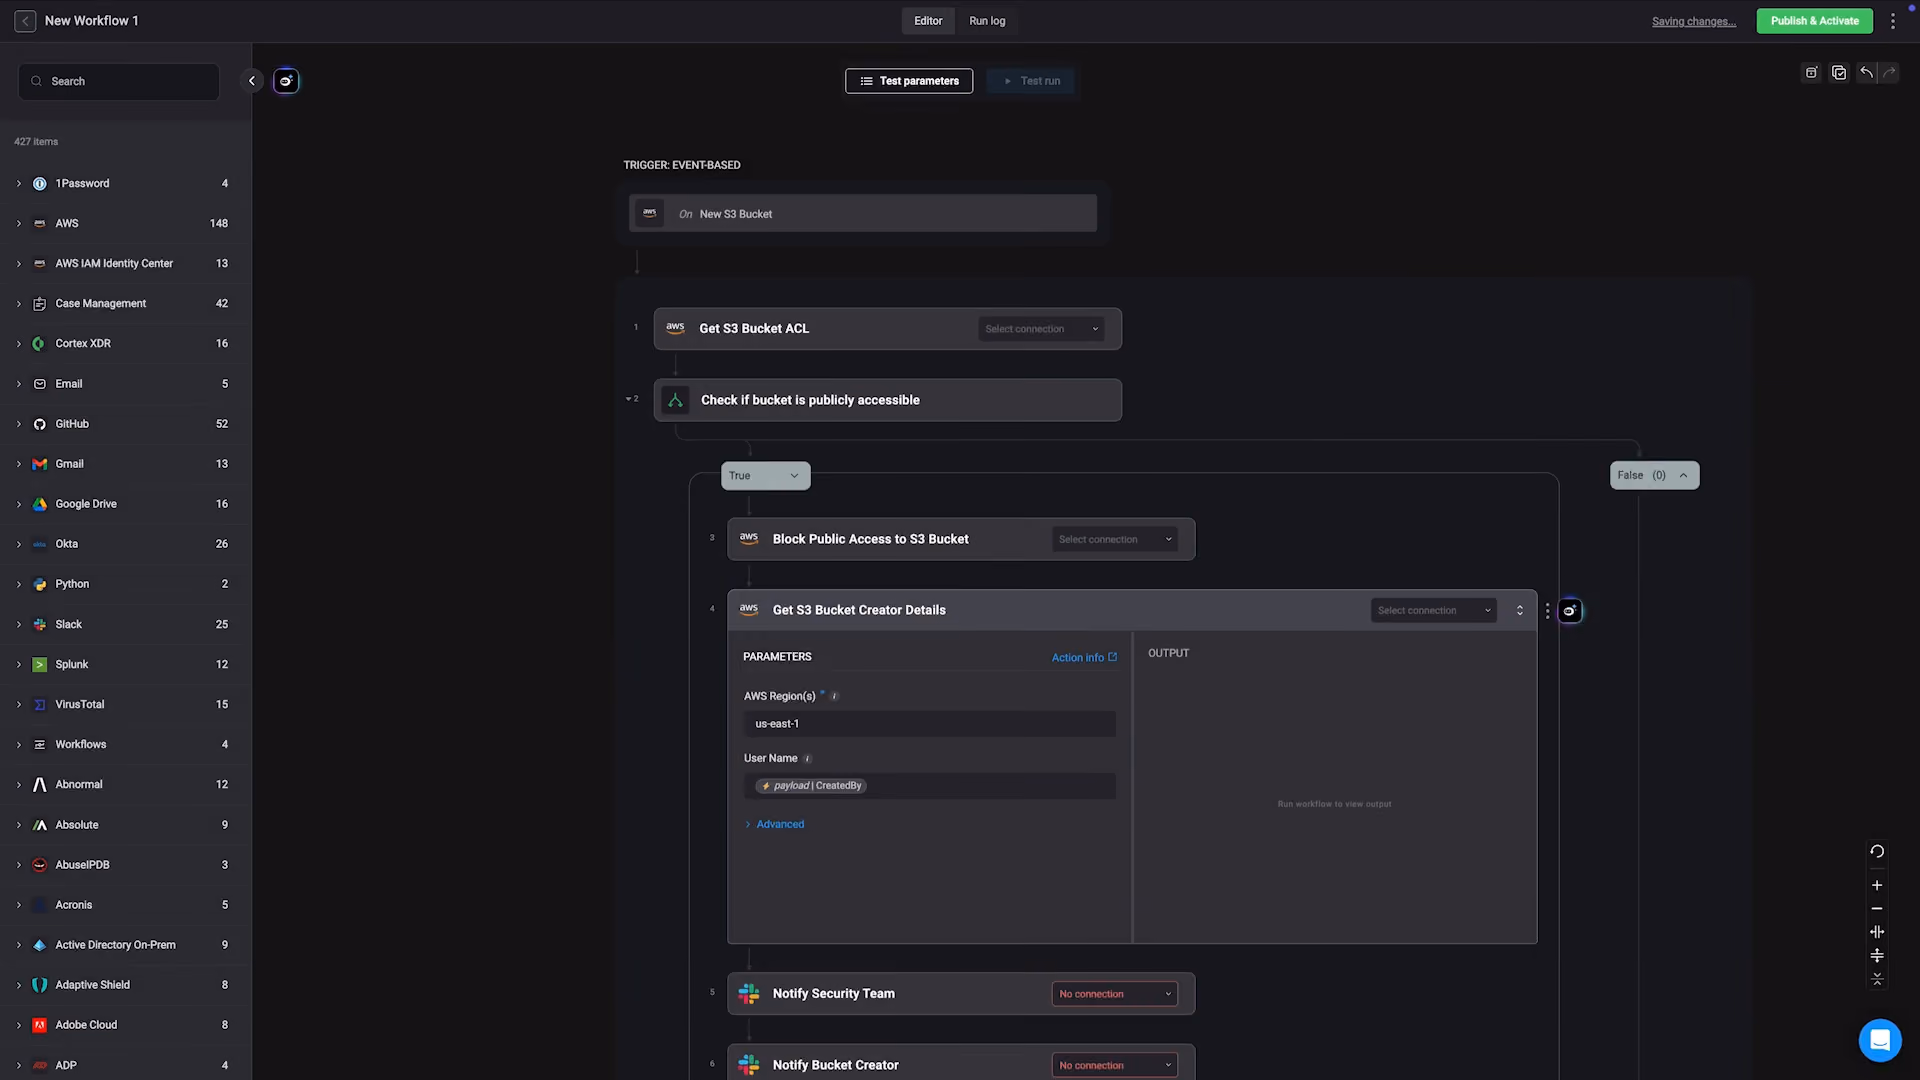Click the AWS icon on Get S3 Bucket ACL step
Screen dimensions: 1920x1080
pos(676,328)
